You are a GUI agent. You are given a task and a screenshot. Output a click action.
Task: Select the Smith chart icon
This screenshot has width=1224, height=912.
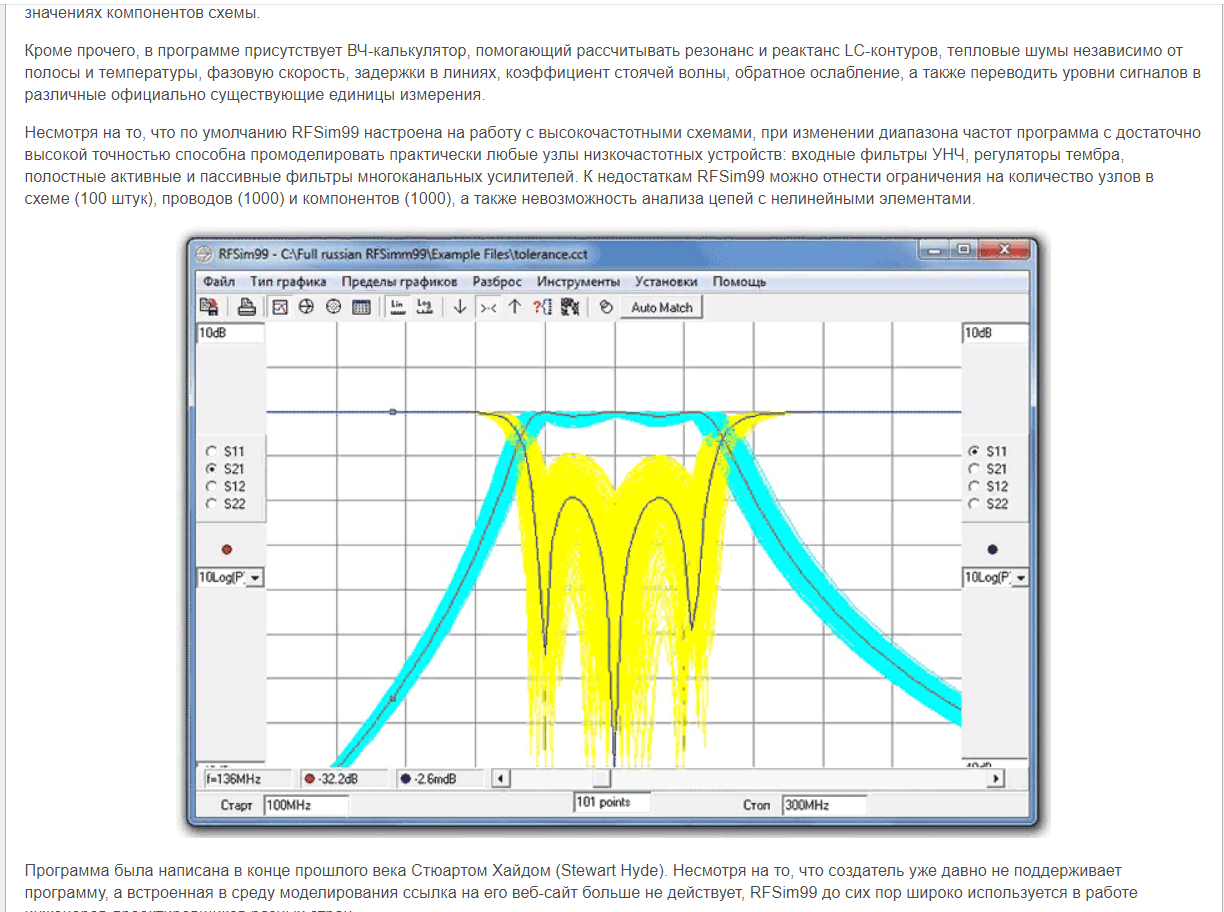[307, 307]
